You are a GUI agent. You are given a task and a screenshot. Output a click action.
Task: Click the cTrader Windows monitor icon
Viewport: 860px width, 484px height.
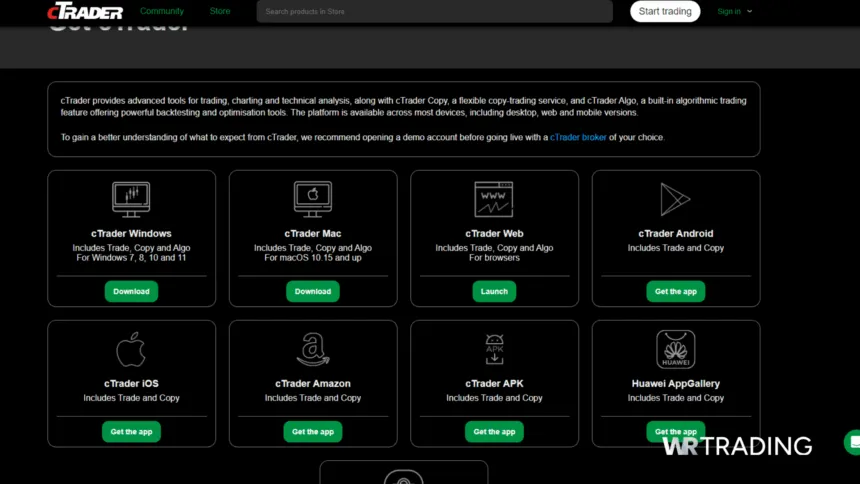(131, 200)
